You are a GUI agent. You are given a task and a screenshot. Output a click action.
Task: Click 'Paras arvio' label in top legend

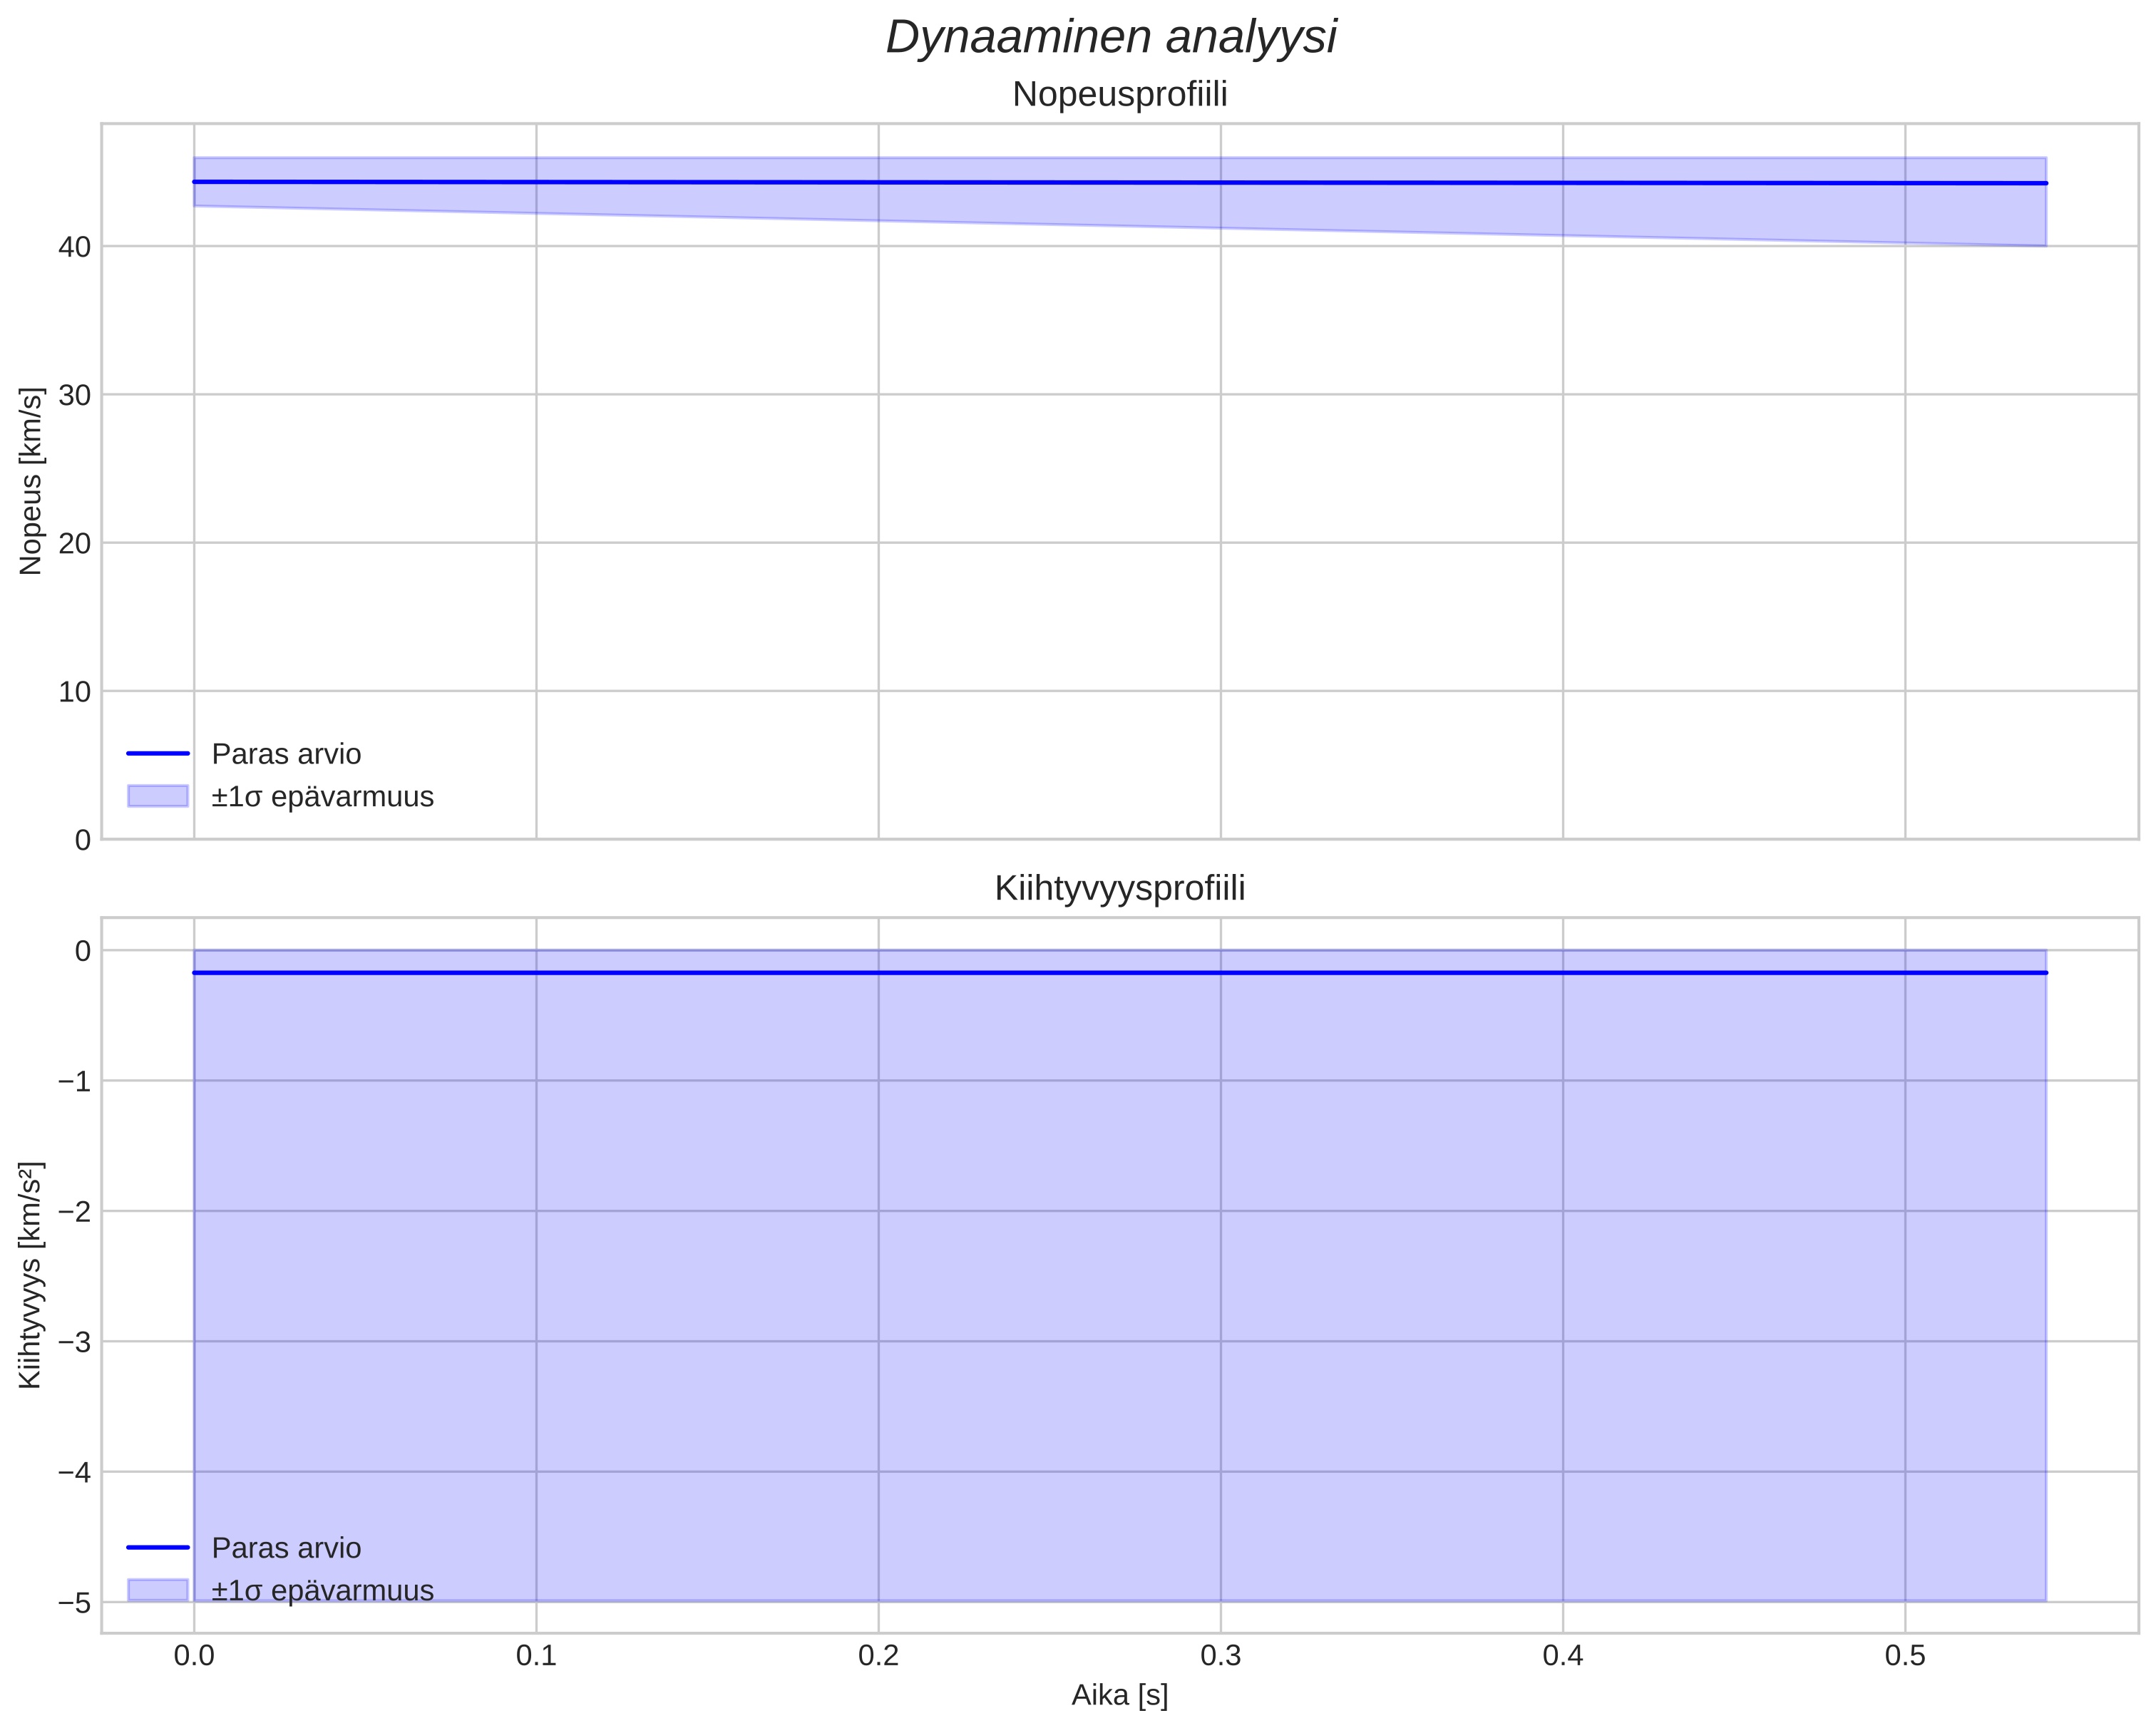286,754
